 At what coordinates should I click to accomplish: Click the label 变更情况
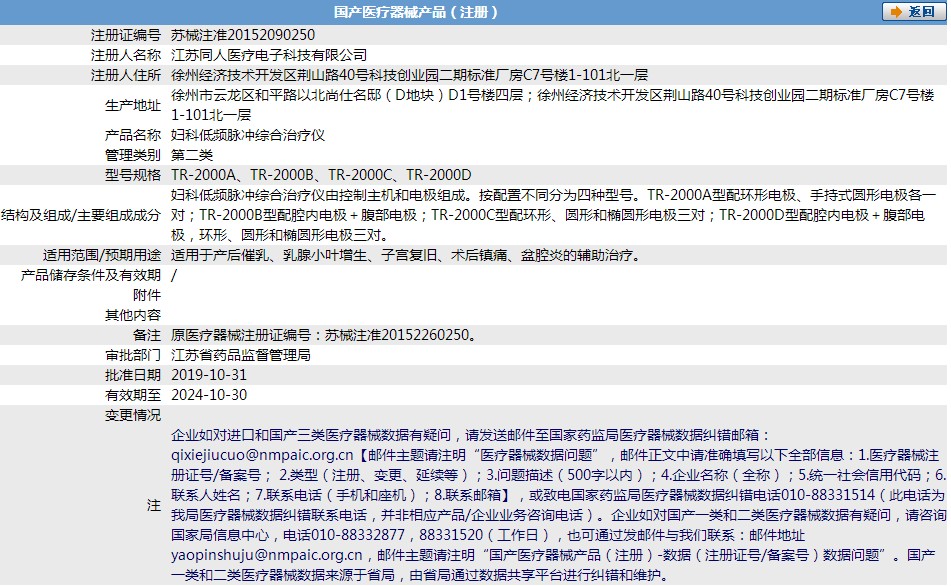[133, 415]
